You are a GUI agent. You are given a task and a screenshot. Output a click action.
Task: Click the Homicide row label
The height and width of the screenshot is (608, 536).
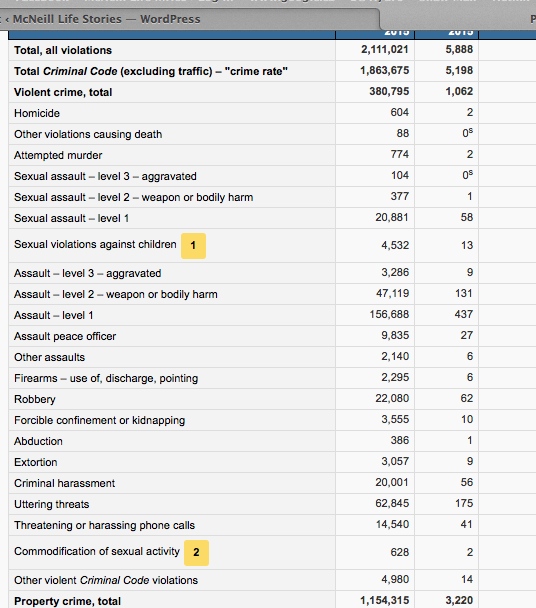pos(37,113)
